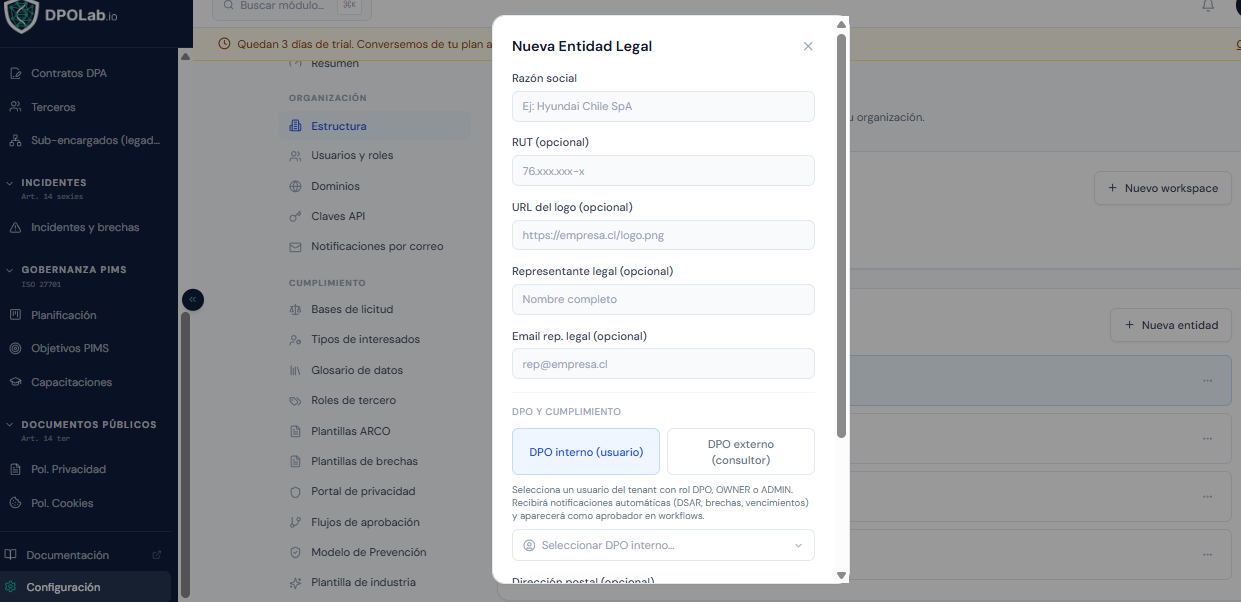The height and width of the screenshot is (602, 1241).
Task: Collapse the sidebar with chevron button
Action: point(193,299)
